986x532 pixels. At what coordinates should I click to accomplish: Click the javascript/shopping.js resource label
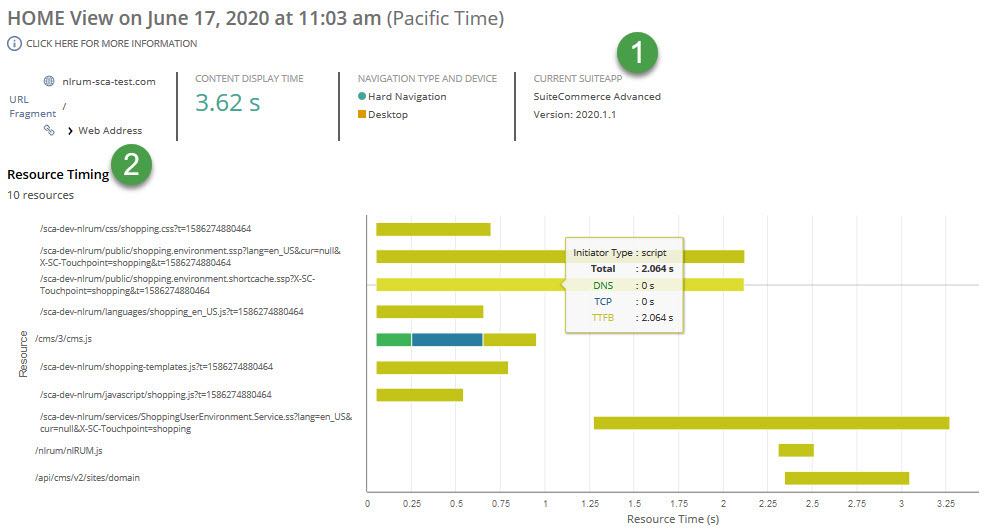tap(155, 395)
